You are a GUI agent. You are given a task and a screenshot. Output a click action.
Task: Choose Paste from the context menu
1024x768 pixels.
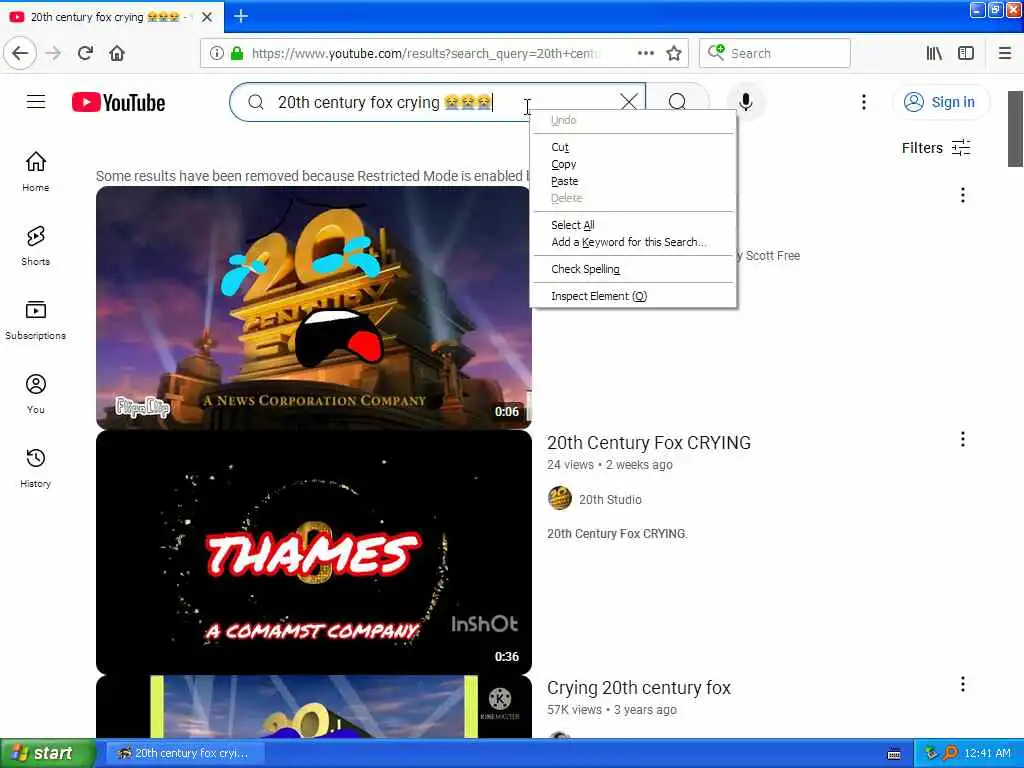point(633,181)
